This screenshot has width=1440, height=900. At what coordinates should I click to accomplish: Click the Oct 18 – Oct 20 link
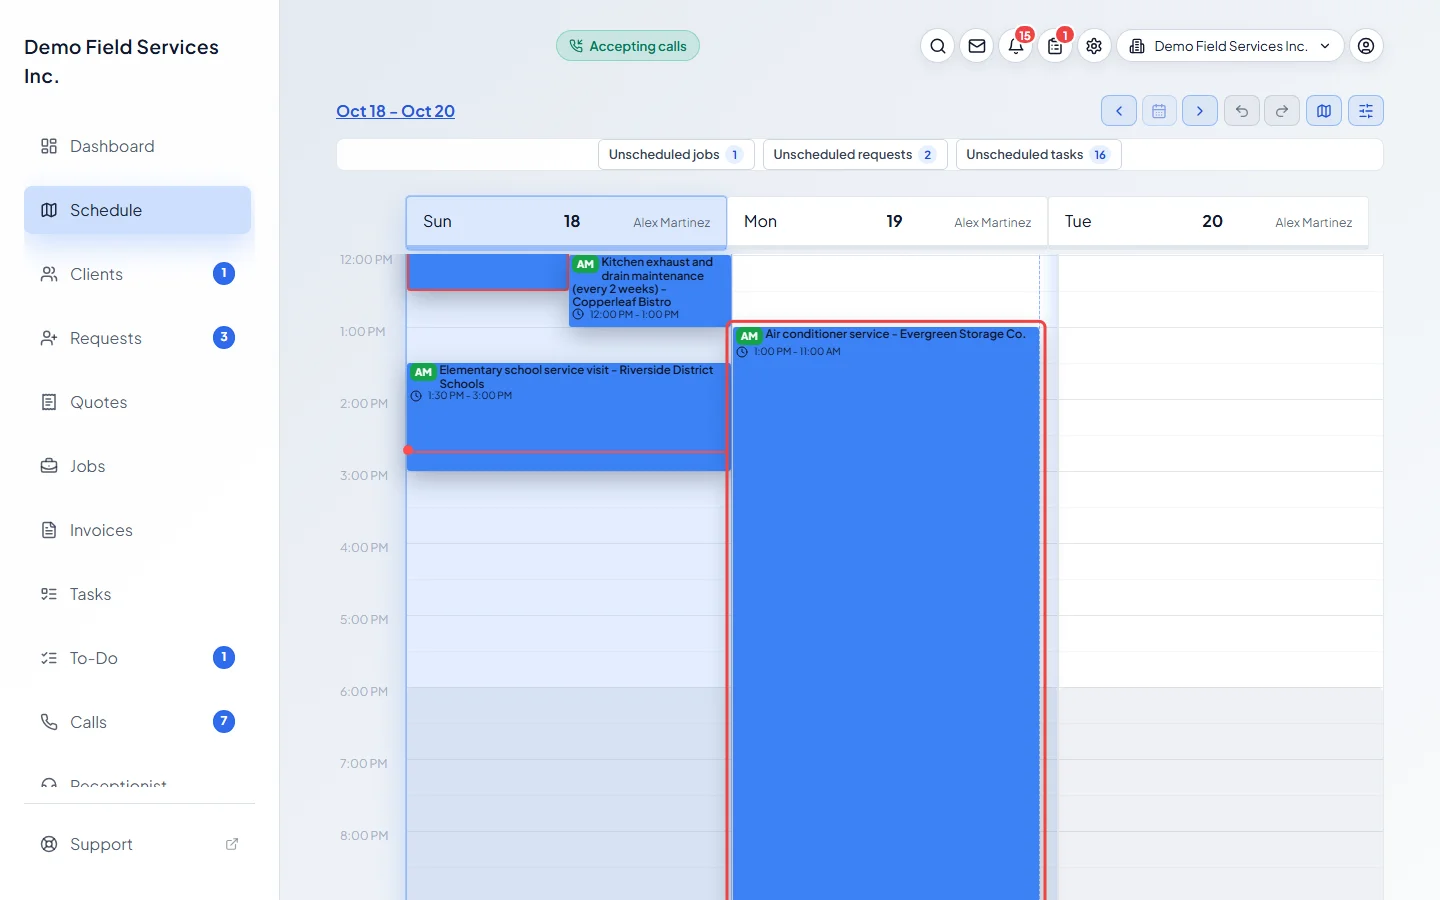pyautogui.click(x=395, y=111)
